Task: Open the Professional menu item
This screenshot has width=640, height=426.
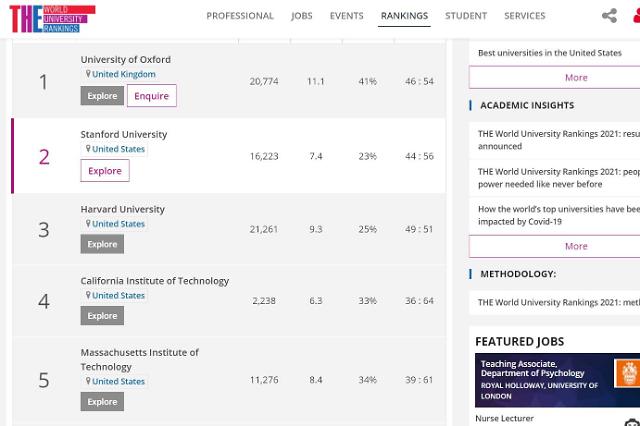Action: pyautogui.click(x=240, y=16)
